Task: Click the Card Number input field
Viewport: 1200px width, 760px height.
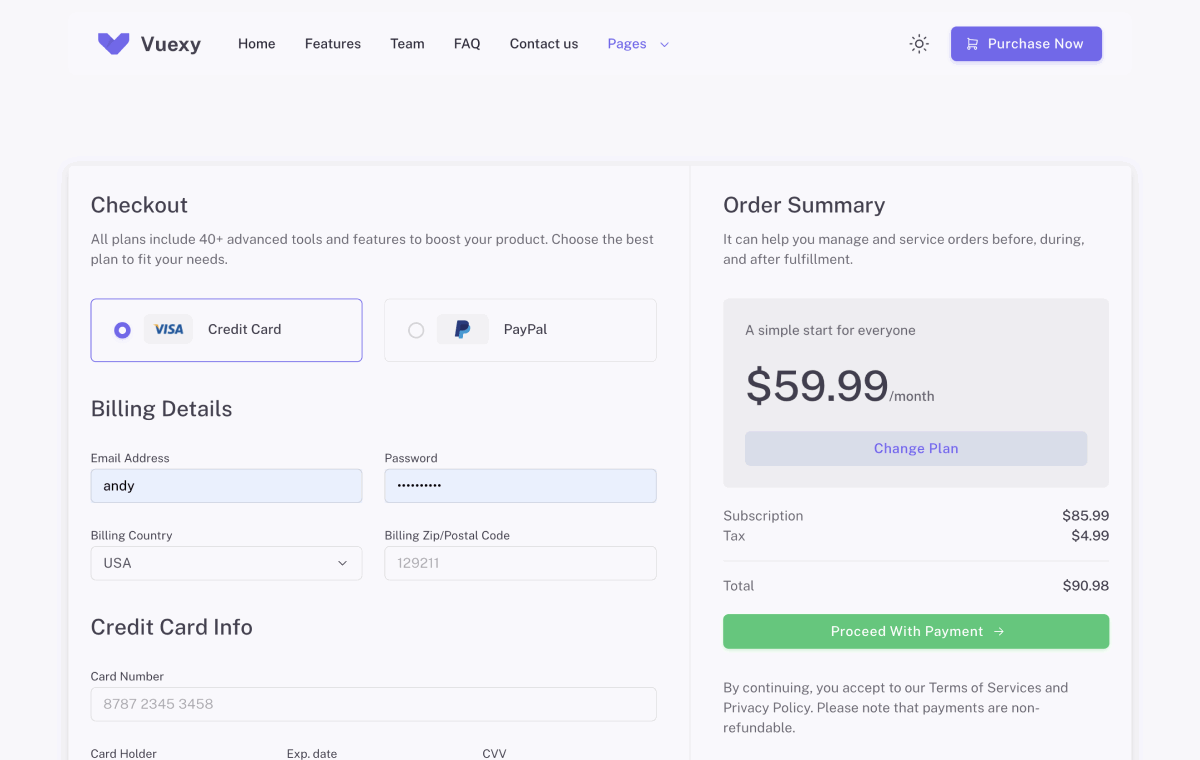Action: tap(373, 704)
